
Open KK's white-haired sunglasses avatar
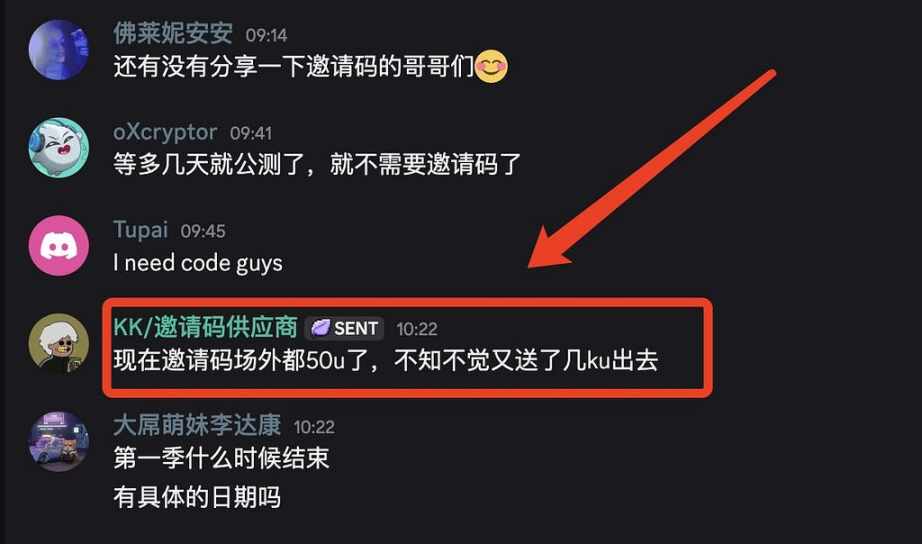click(59, 343)
